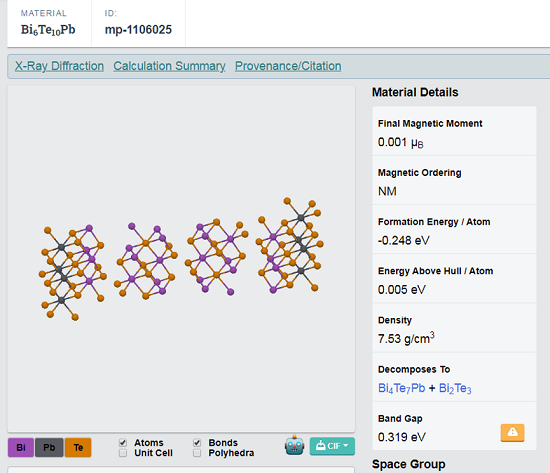550x473 pixels.
Task: Click the download tray icon in CIF button
Action: pyautogui.click(x=320, y=446)
